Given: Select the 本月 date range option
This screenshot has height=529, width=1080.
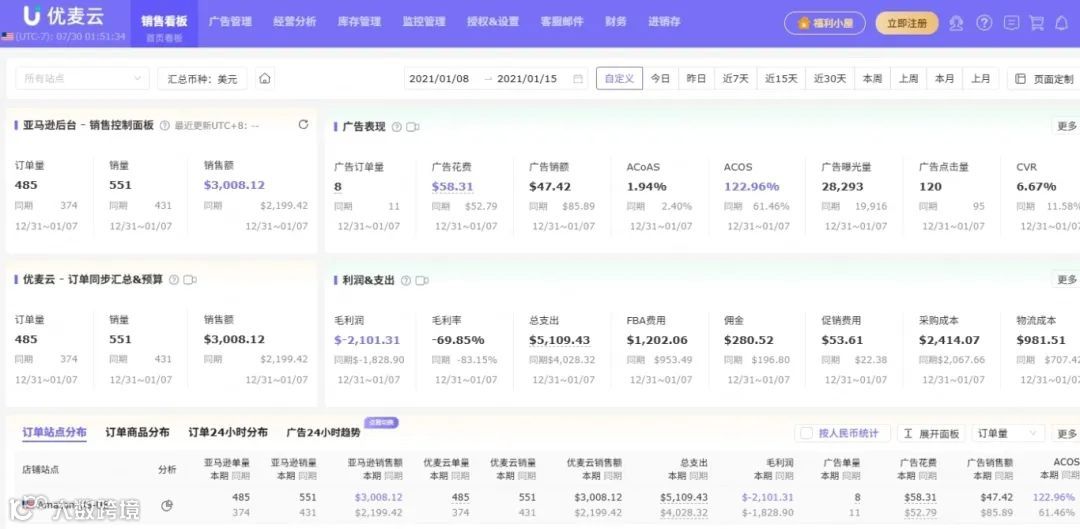Looking at the screenshot, I should coord(944,79).
